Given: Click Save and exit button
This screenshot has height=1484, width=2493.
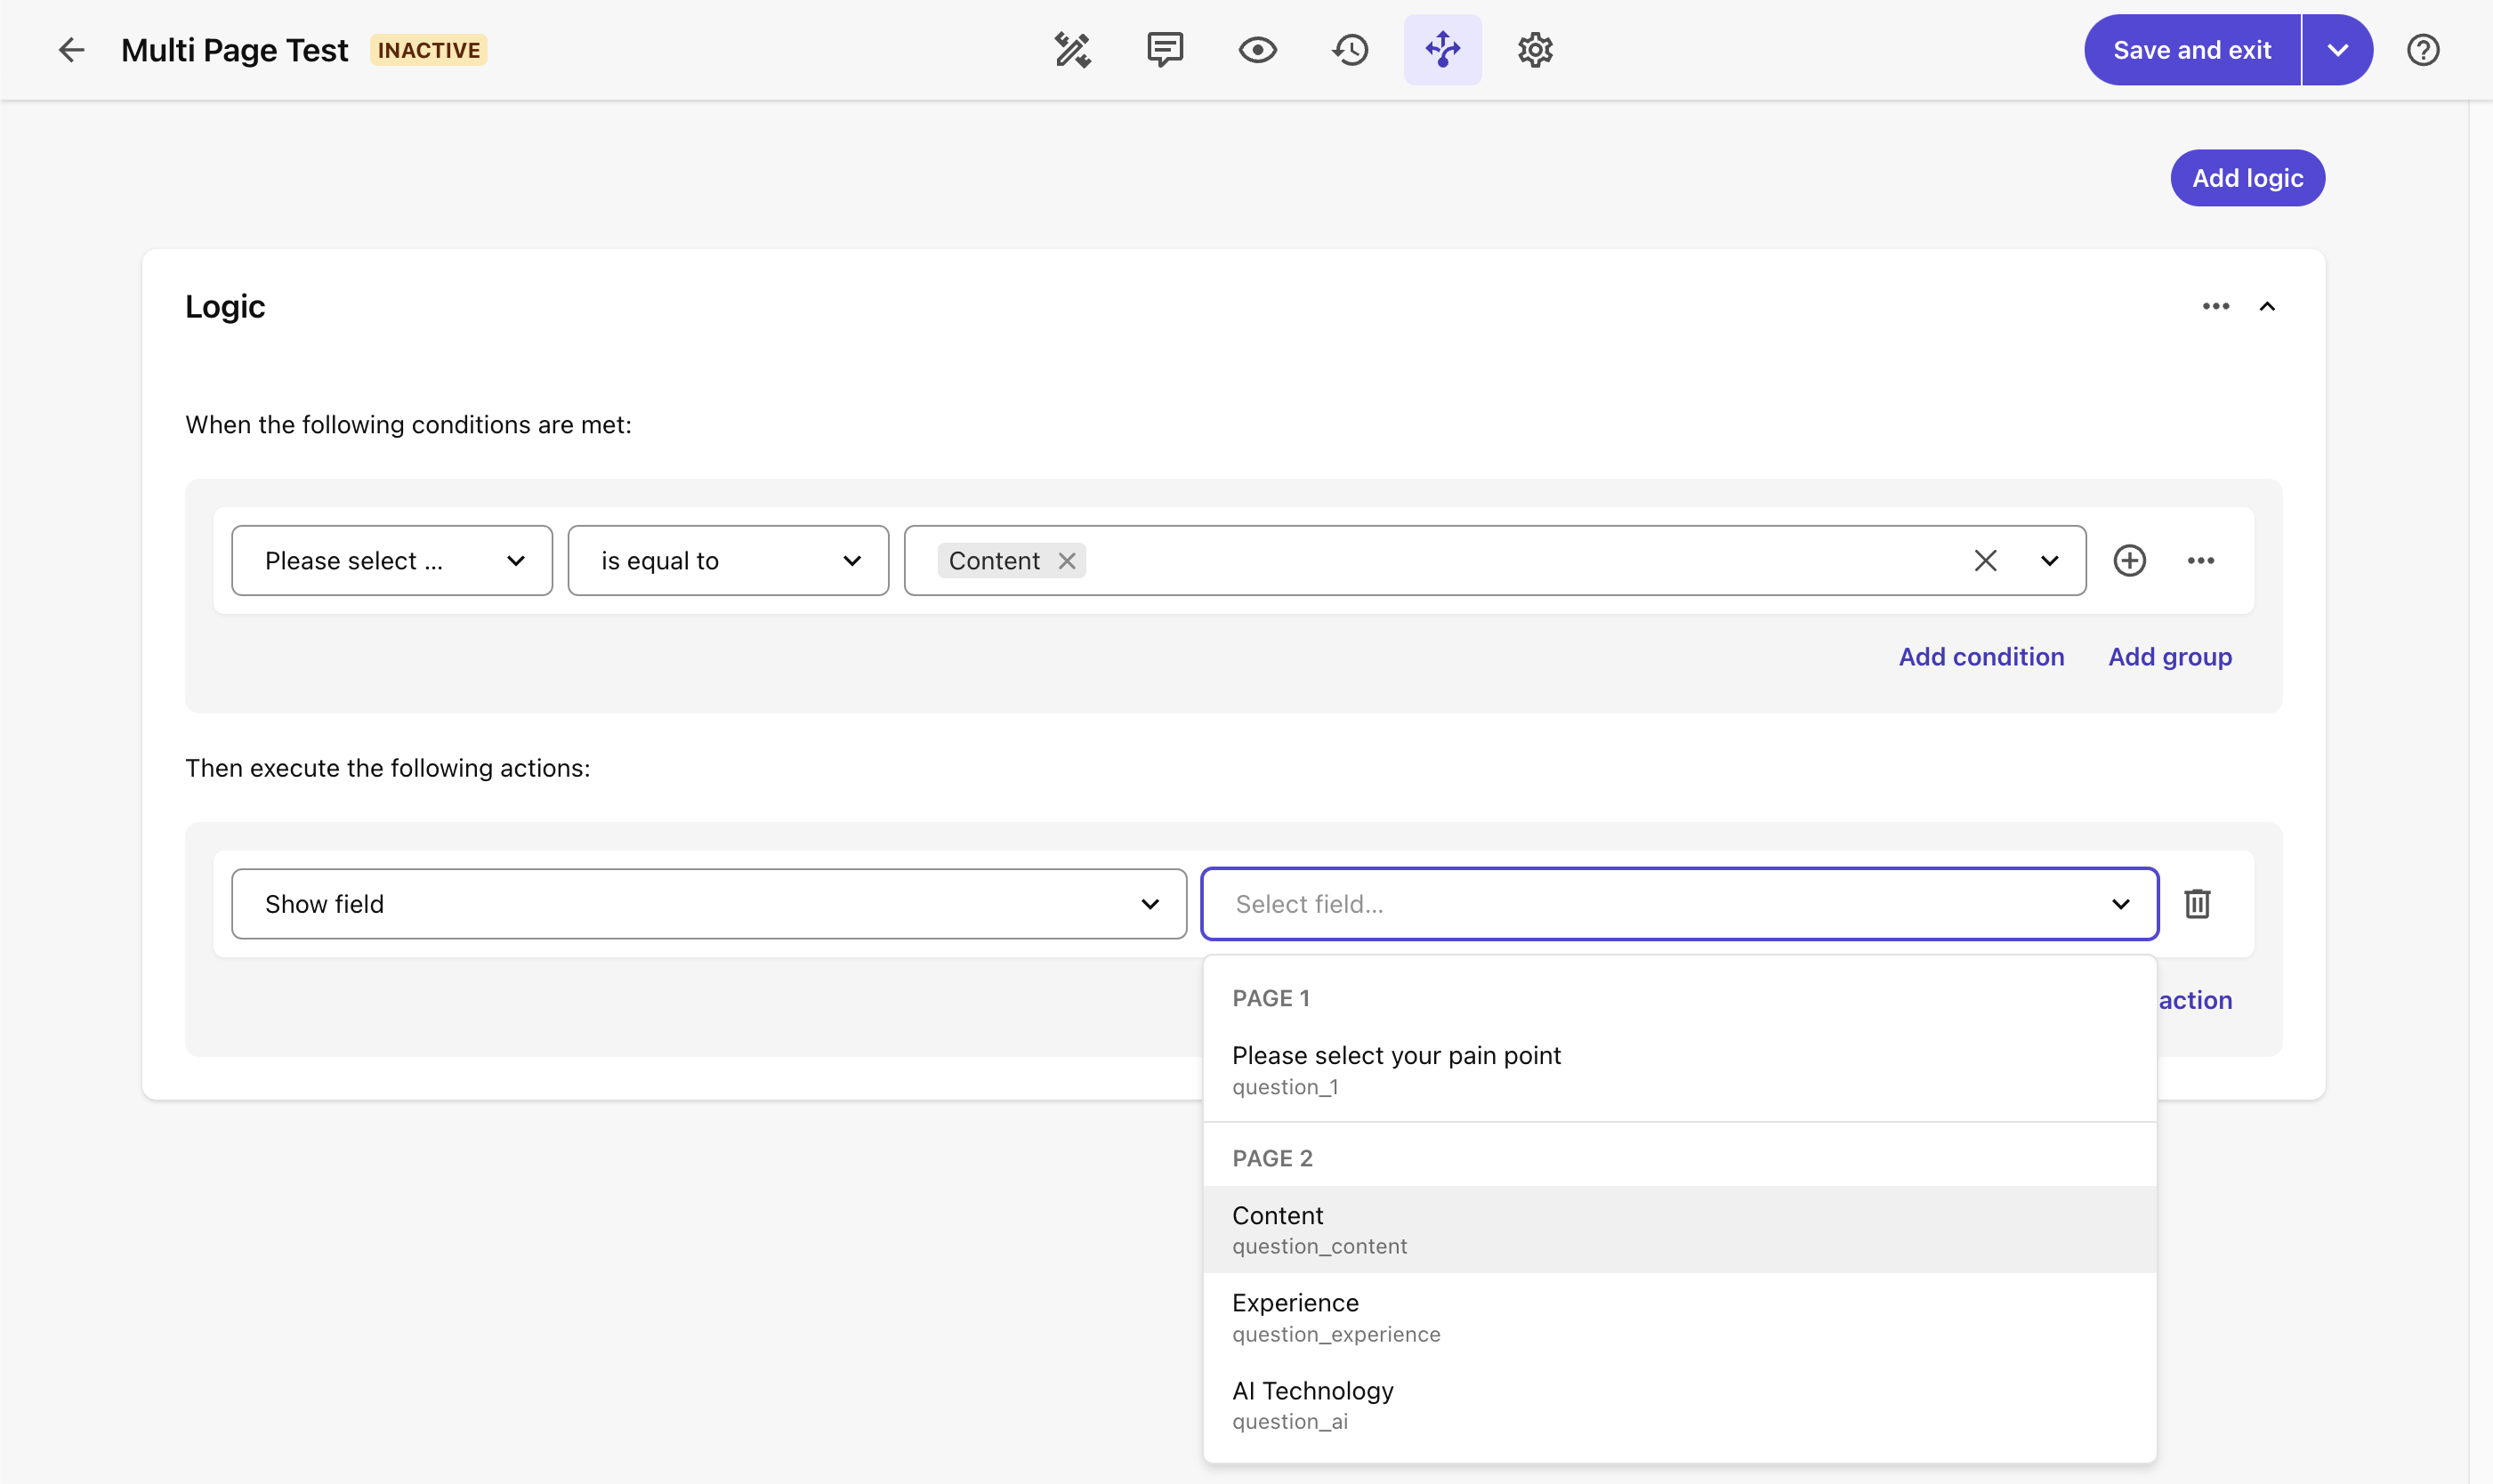Looking at the screenshot, I should coord(2190,48).
